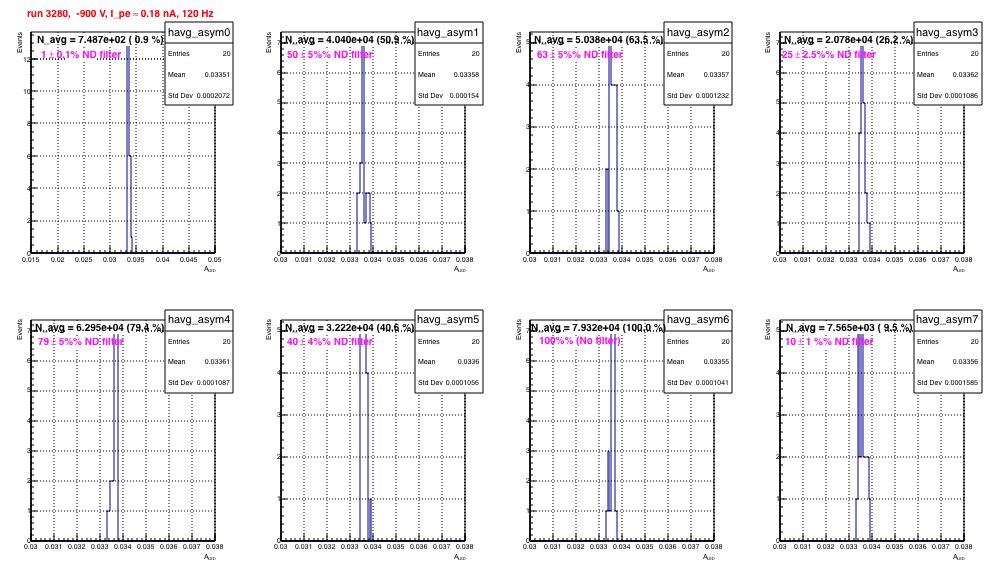Pick the magenta 25 ± 2.5% ND filter label

pos(829,55)
